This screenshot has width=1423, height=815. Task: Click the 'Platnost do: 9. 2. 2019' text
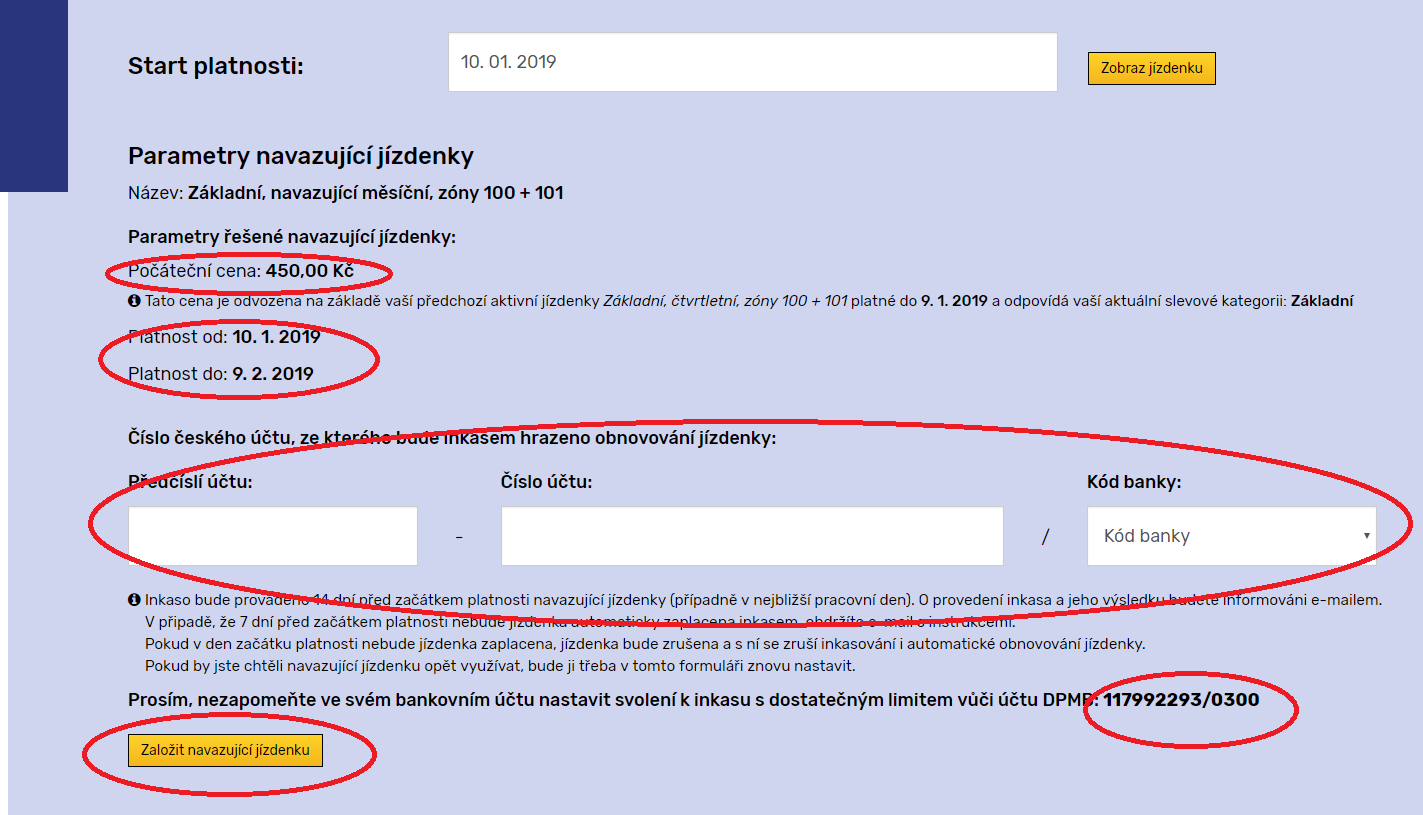pyautogui.click(x=221, y=374)
